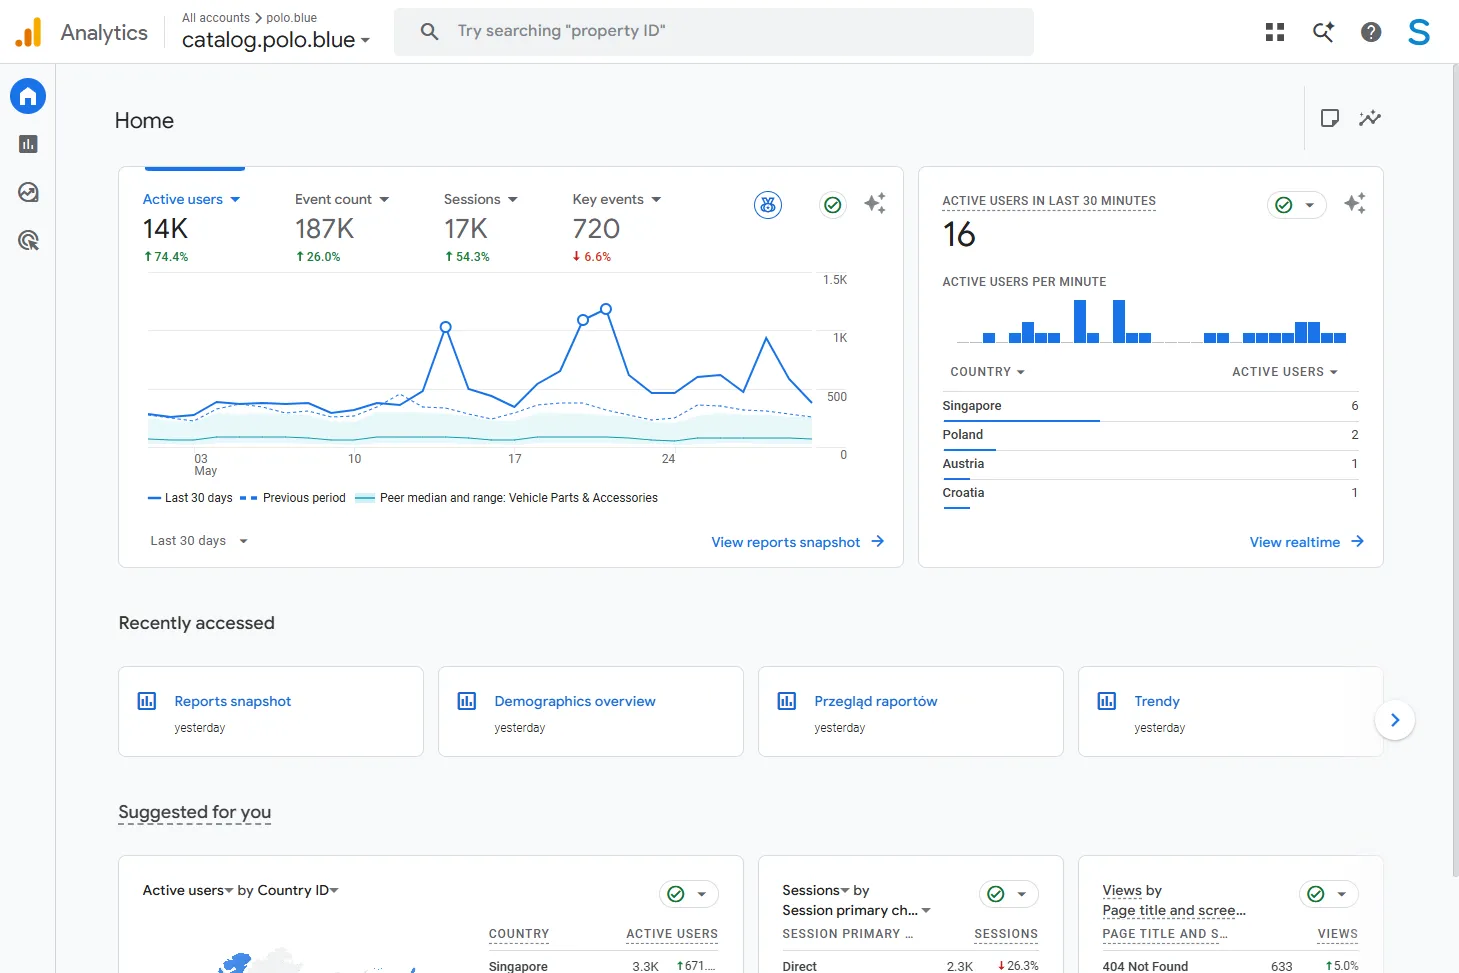This screenshot has width=1459, height=973.
Task: Open the Home section in sidebar
Action: (x=28, y=96)
